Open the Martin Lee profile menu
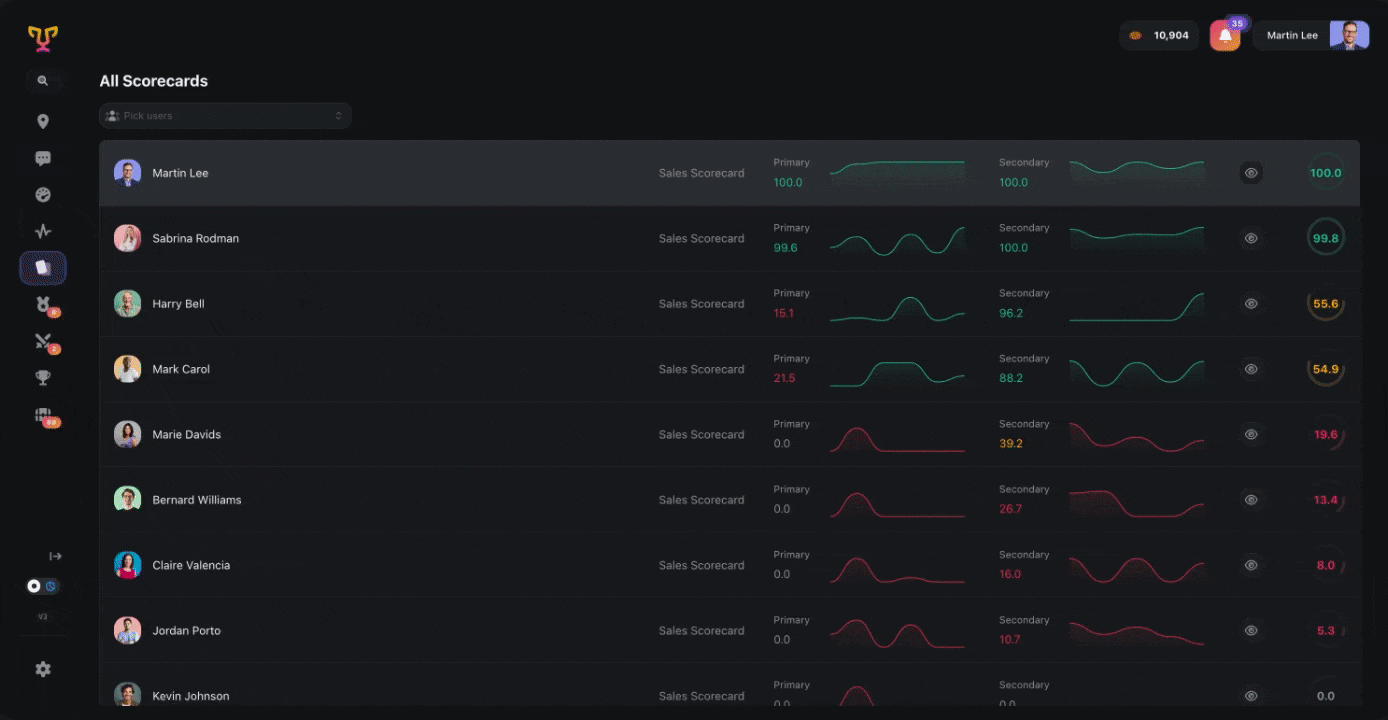Viewport: 1388px width, 720px height. tap(1311, 36)
